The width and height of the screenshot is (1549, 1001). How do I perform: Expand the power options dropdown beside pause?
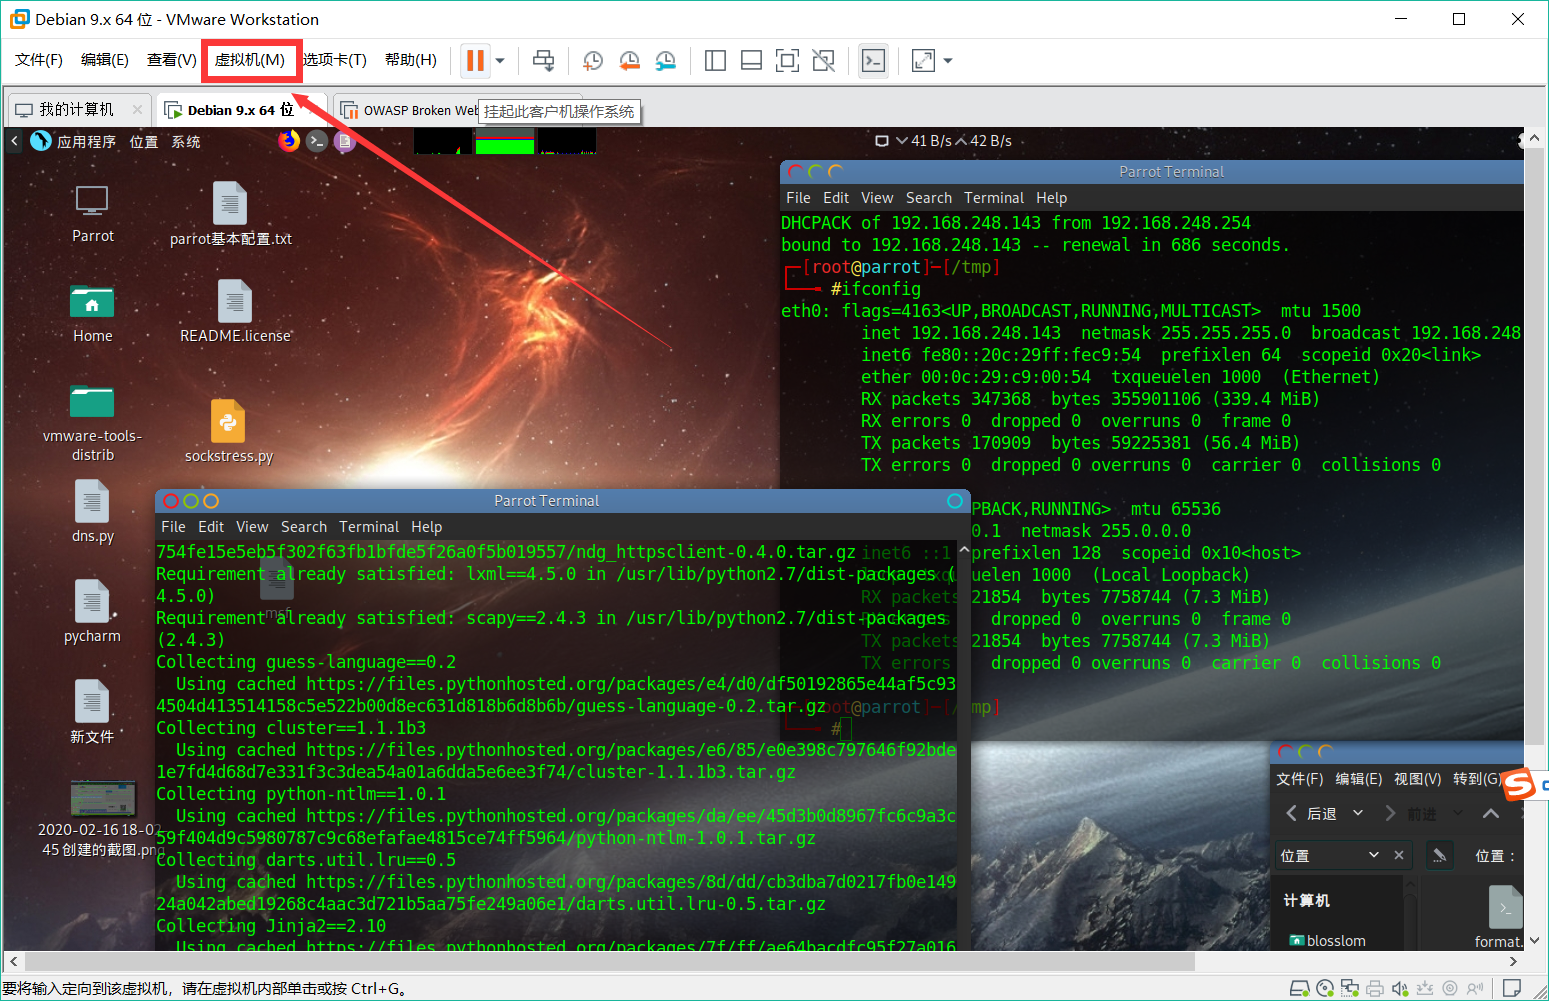tap(500, 61)
